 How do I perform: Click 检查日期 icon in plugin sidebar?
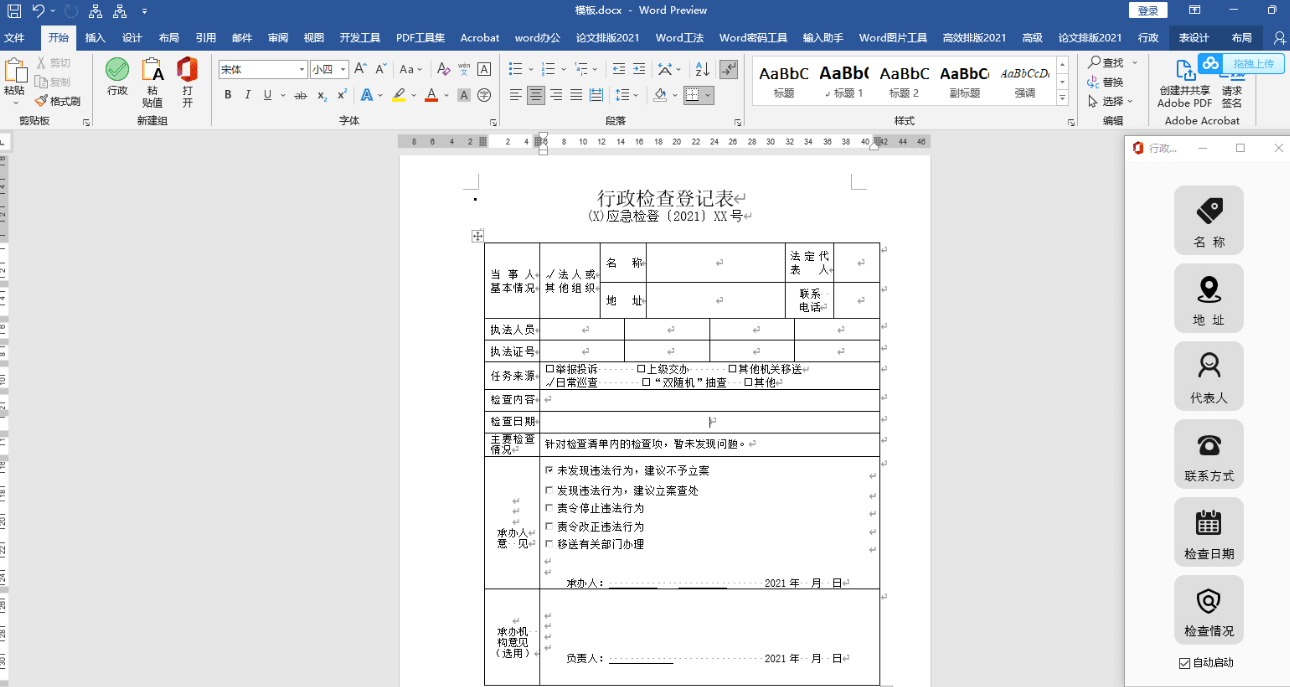[x=1208, y=531]
